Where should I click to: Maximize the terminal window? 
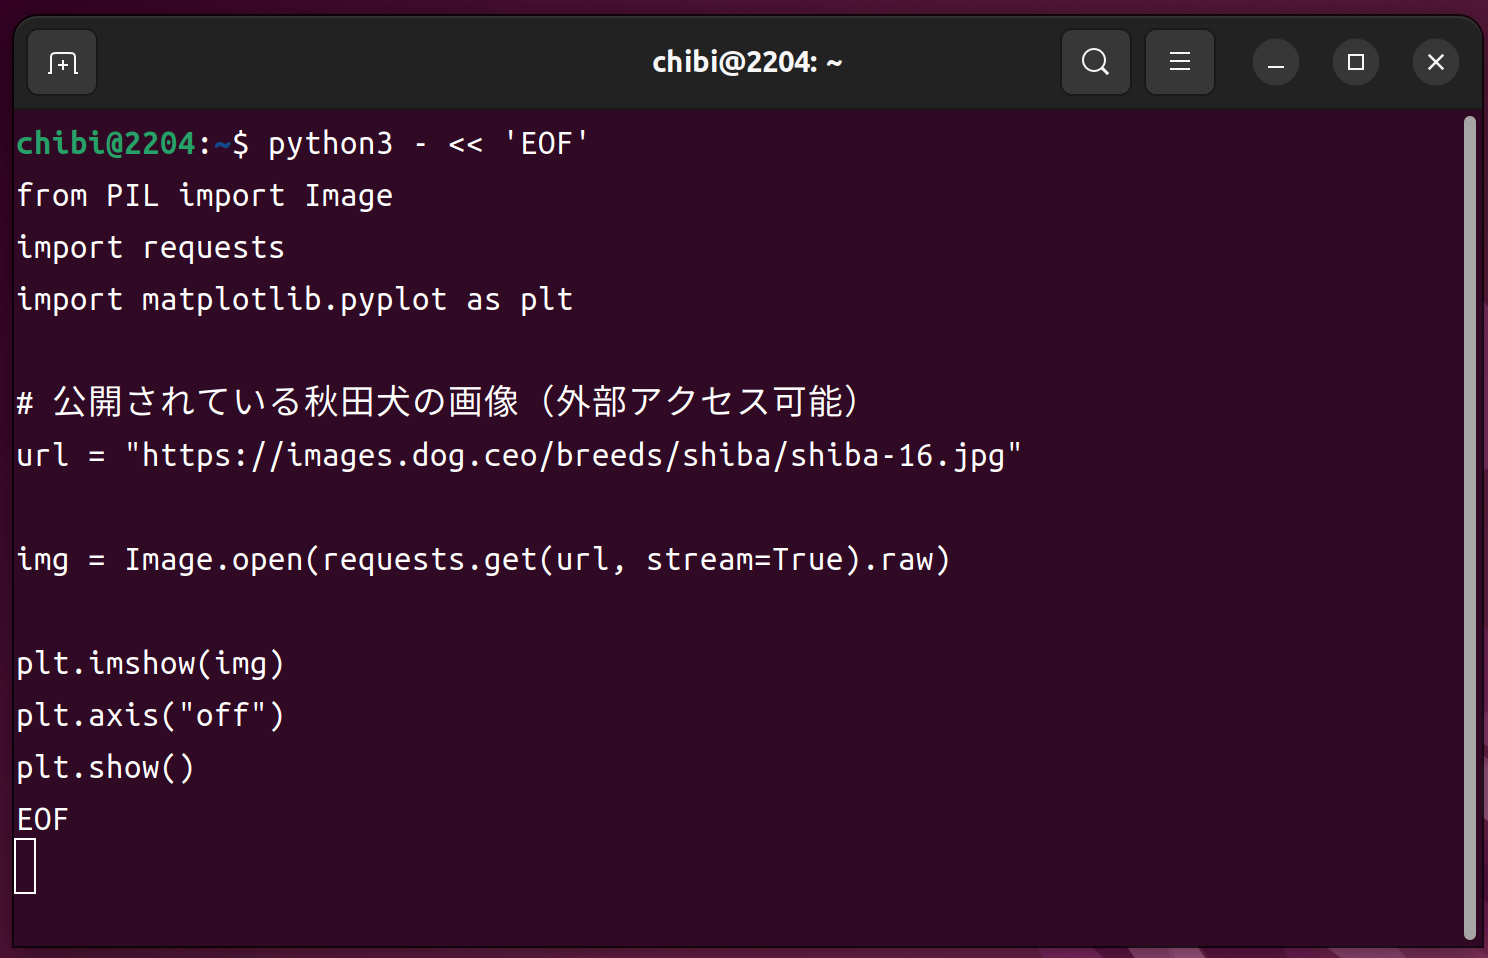pyautogui.click(x=1355, y=63)
